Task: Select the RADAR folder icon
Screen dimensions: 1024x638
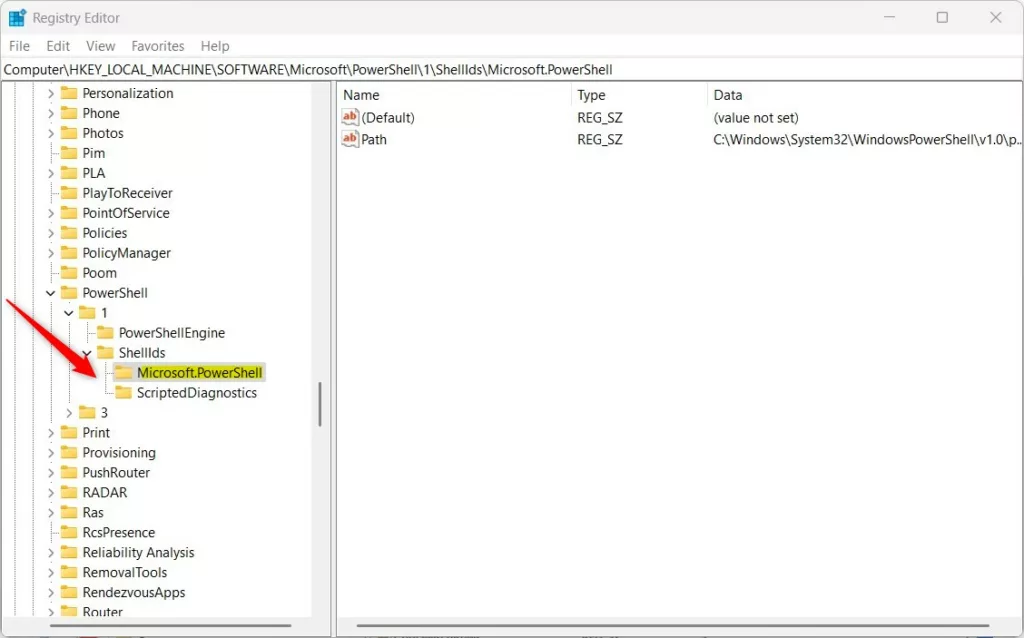Action: click(71, 492)
